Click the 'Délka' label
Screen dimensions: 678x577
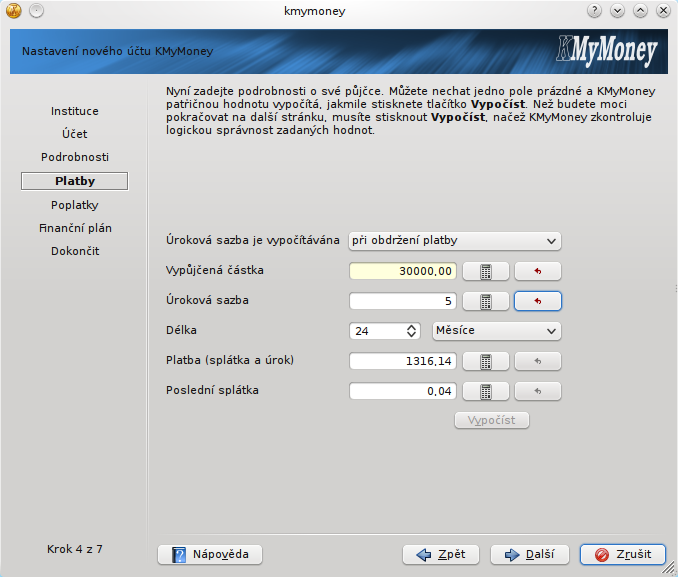point(181,330)
